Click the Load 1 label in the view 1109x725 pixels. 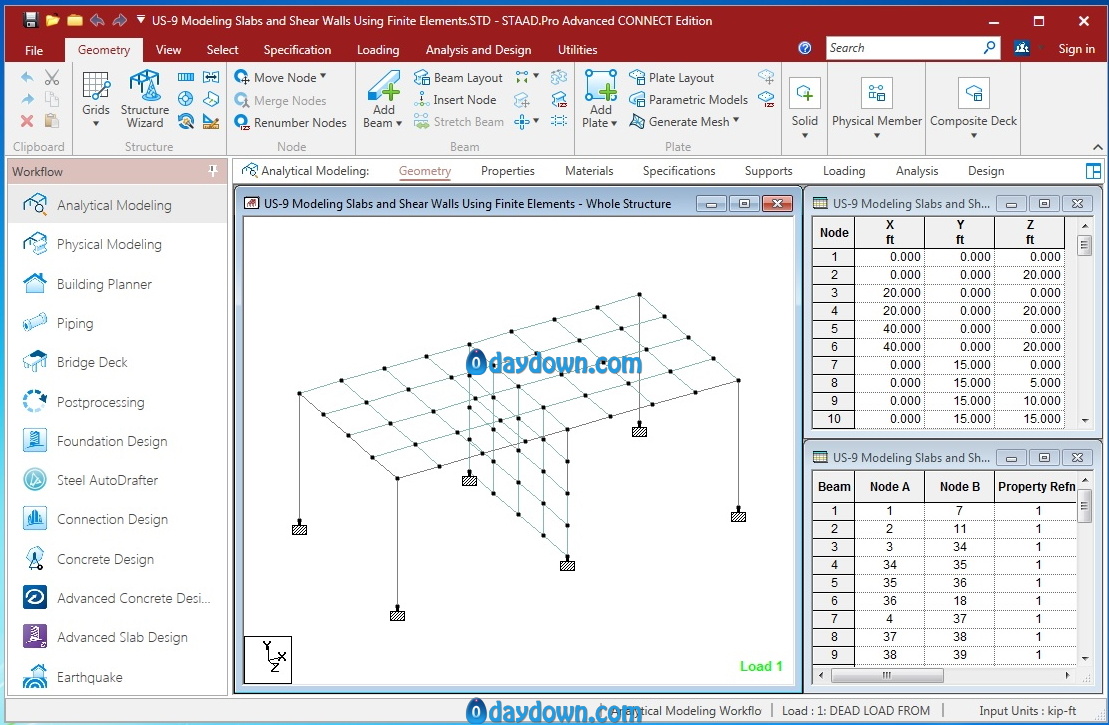761,666
